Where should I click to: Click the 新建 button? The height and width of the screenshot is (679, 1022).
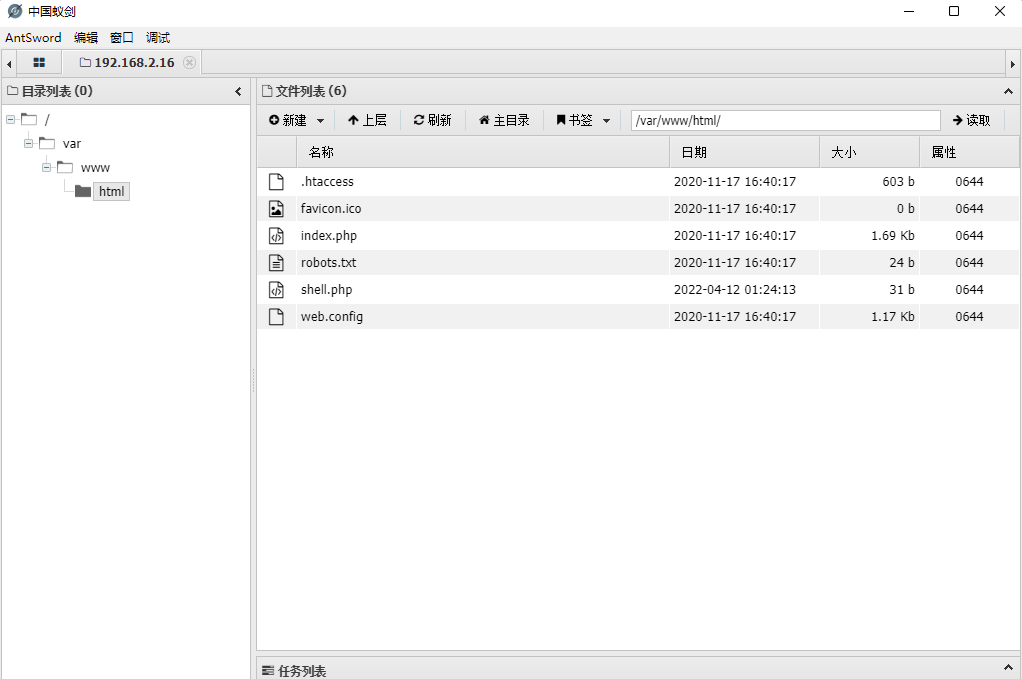(x=288, y=121)
